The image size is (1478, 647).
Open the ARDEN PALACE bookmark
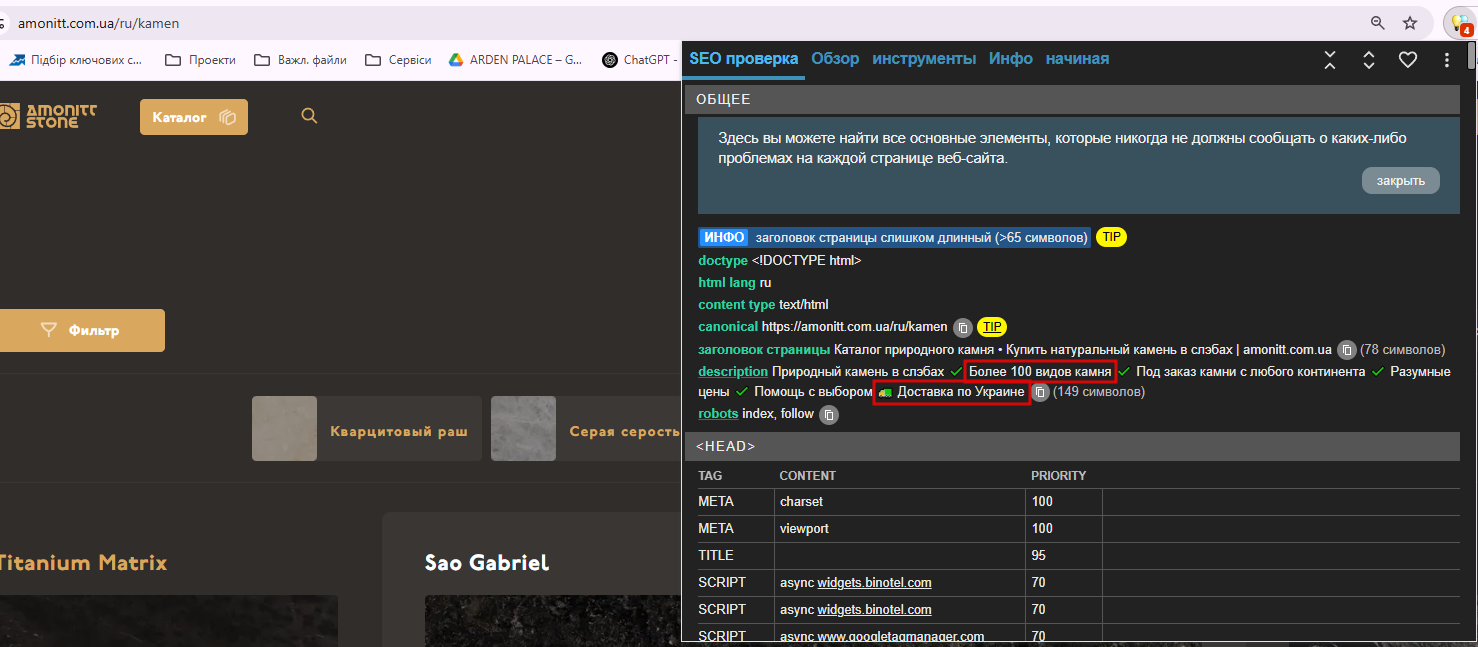coord(516,60)
